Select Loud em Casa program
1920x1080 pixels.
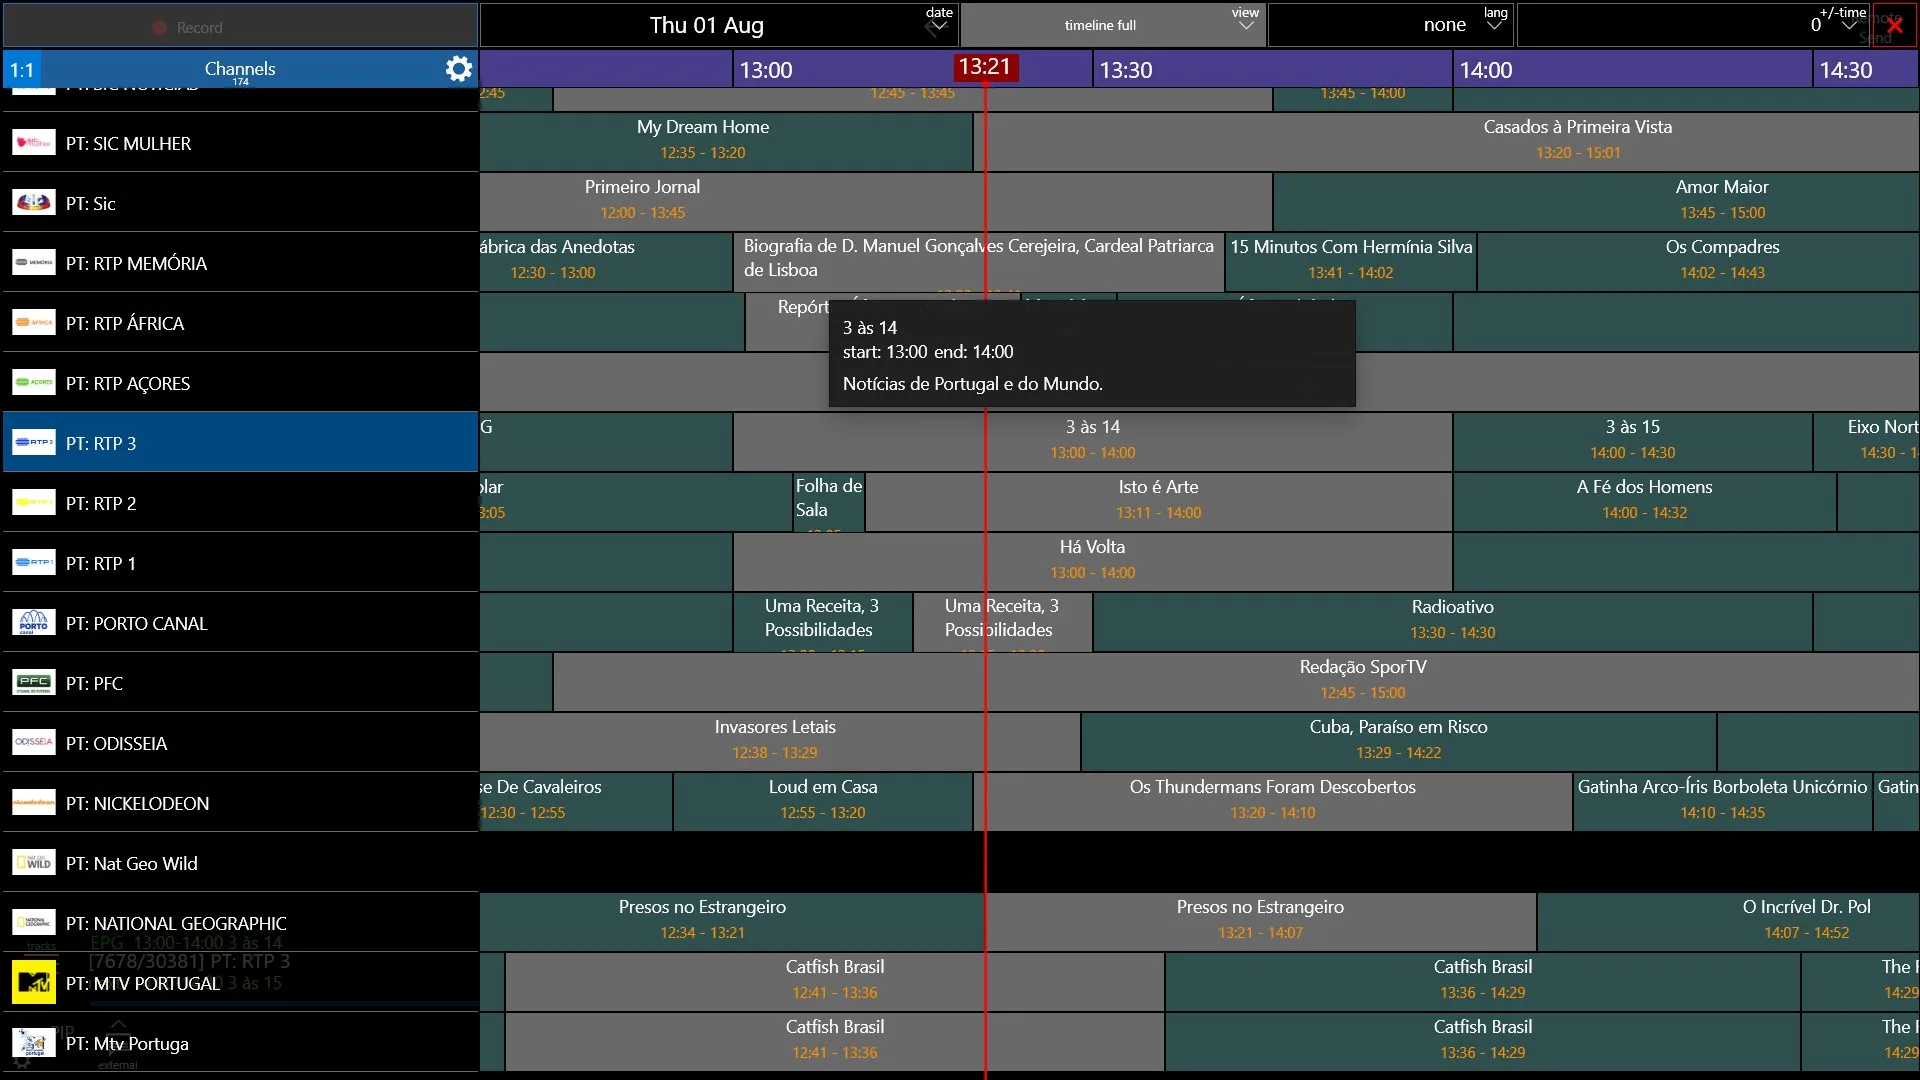point(823,801)
